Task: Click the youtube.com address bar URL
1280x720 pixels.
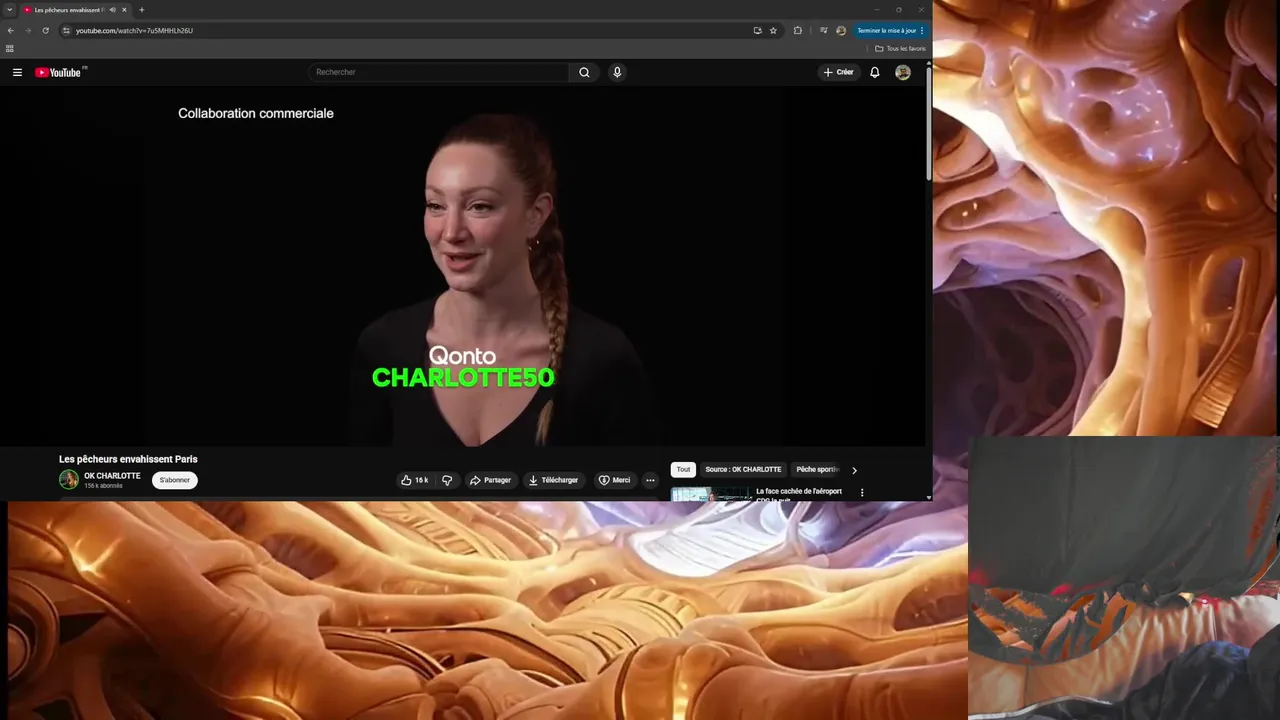Action: pyautogui.click(x=134, y=31)
